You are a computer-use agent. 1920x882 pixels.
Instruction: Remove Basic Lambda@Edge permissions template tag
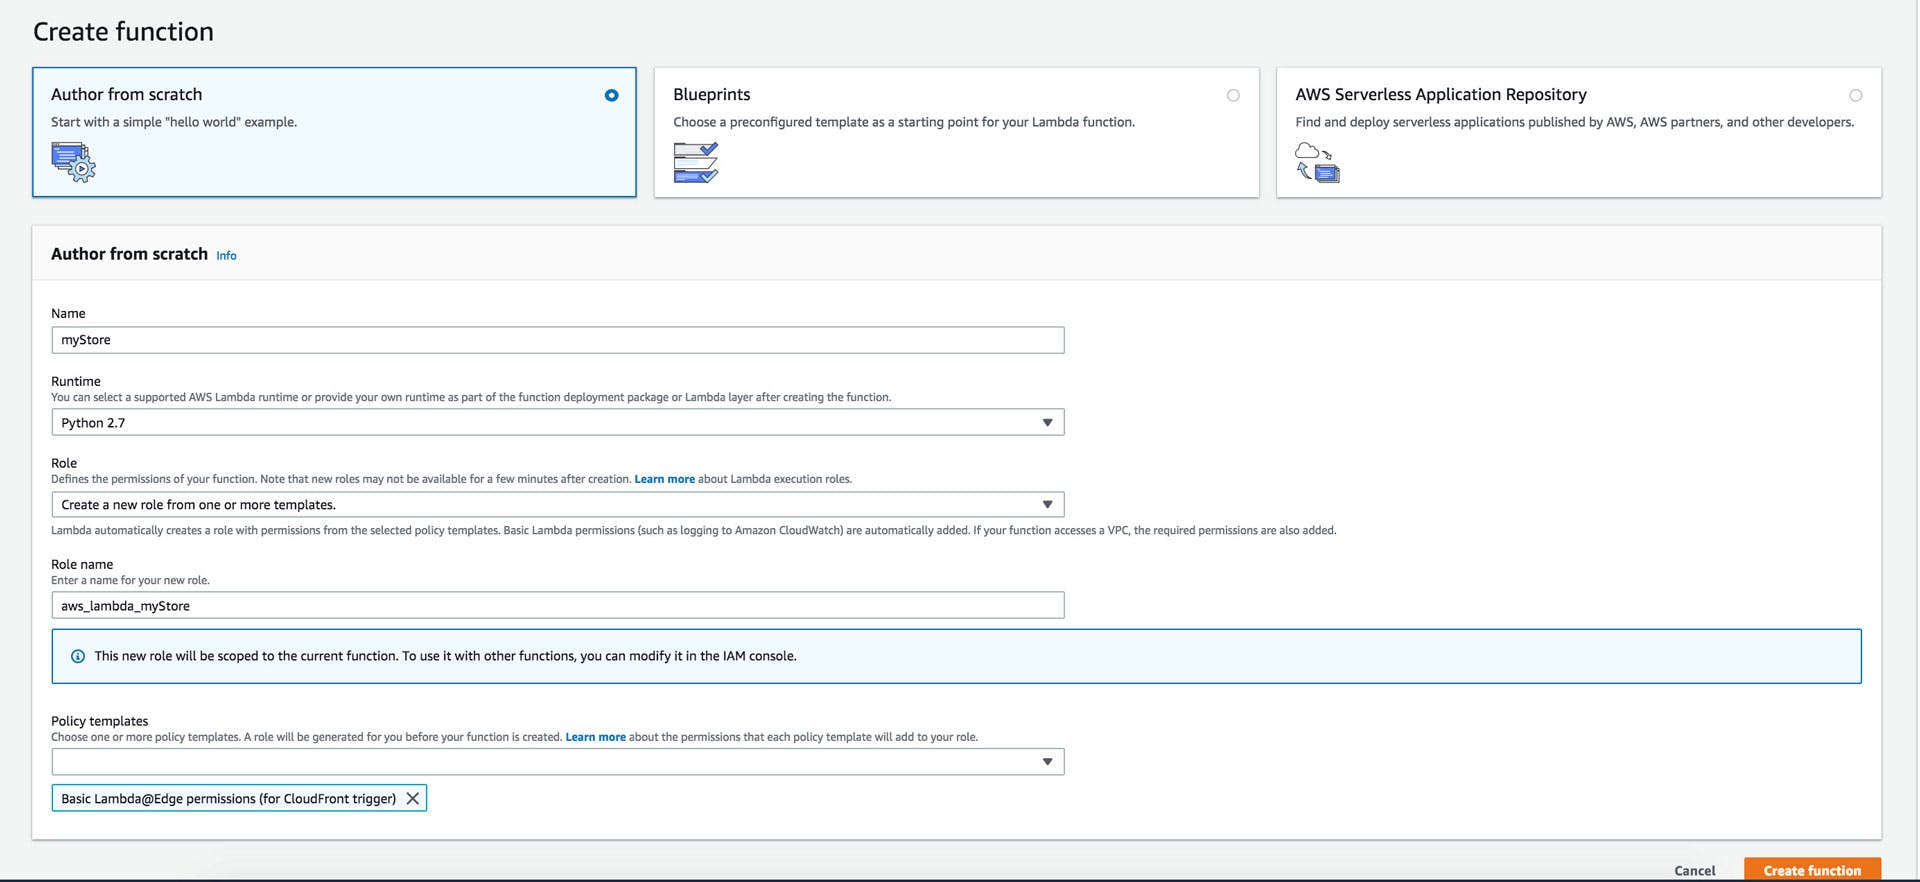coord(412,798)
